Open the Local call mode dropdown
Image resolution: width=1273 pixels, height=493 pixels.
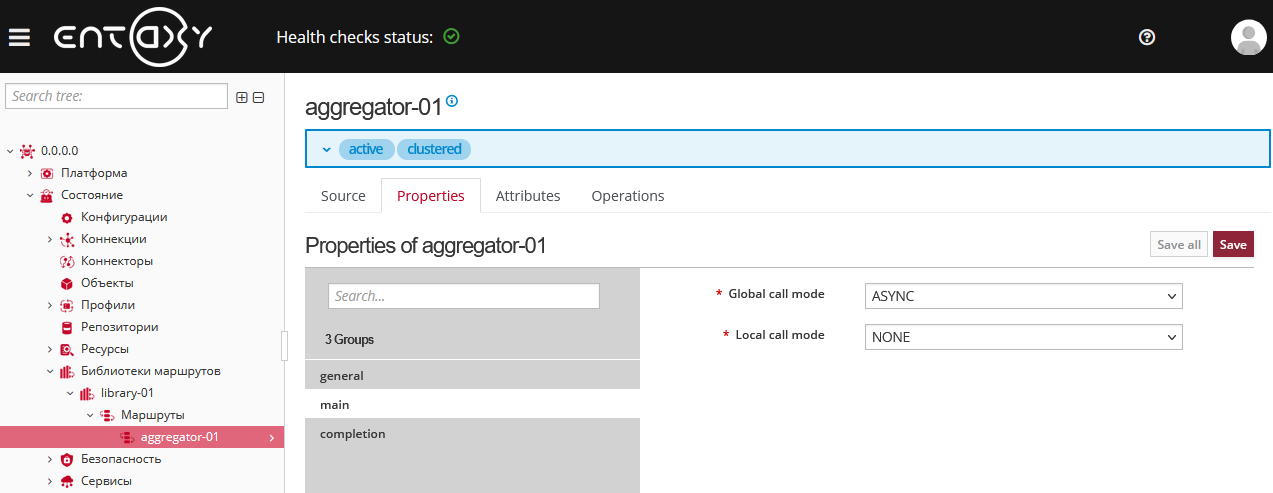click(x=1022, y=337)
